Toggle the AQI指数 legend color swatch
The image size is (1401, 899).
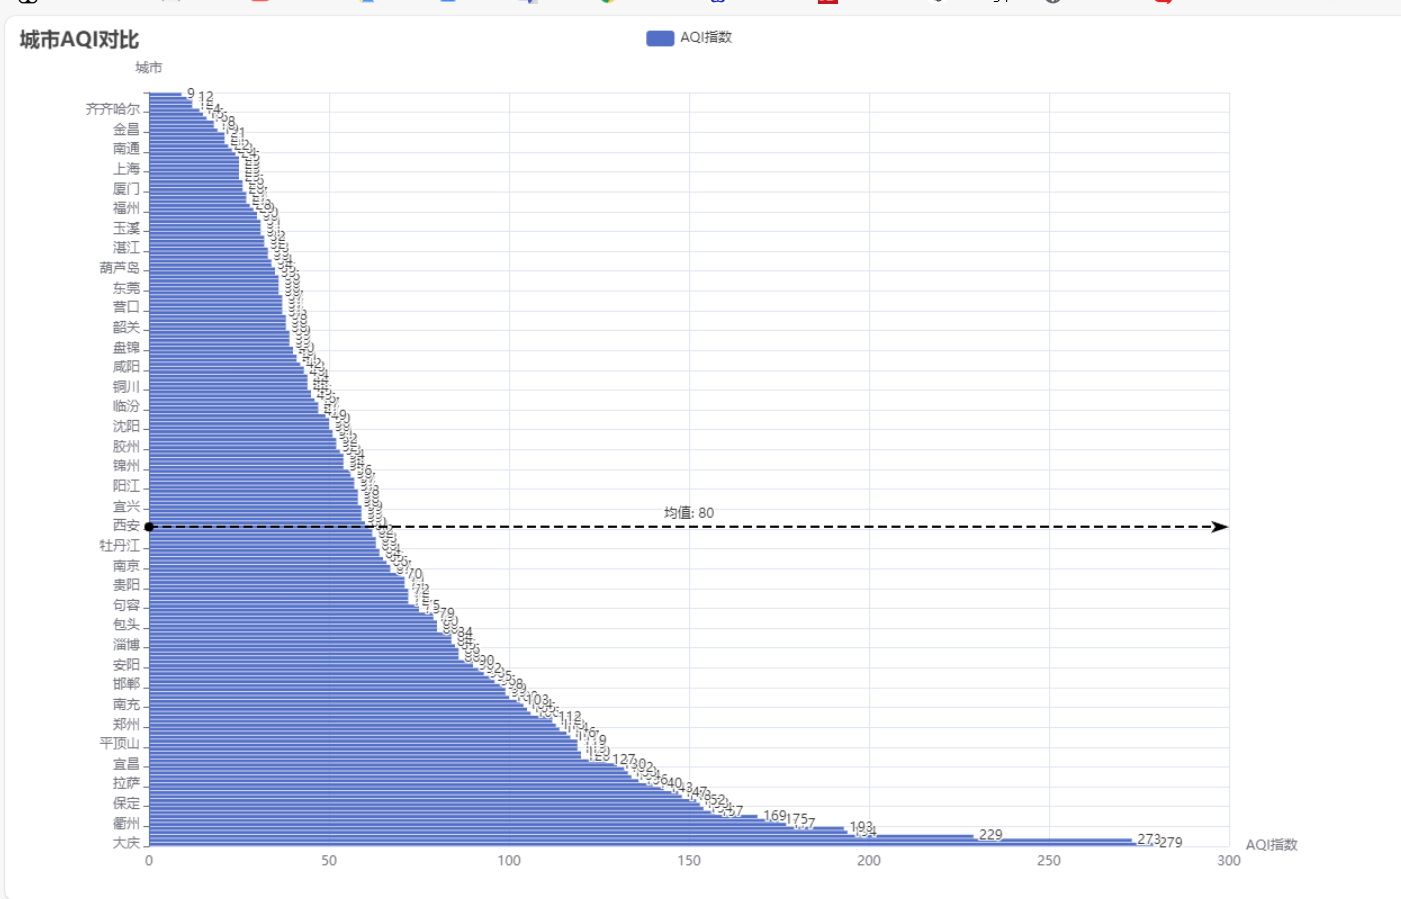[x=660, y=38]
